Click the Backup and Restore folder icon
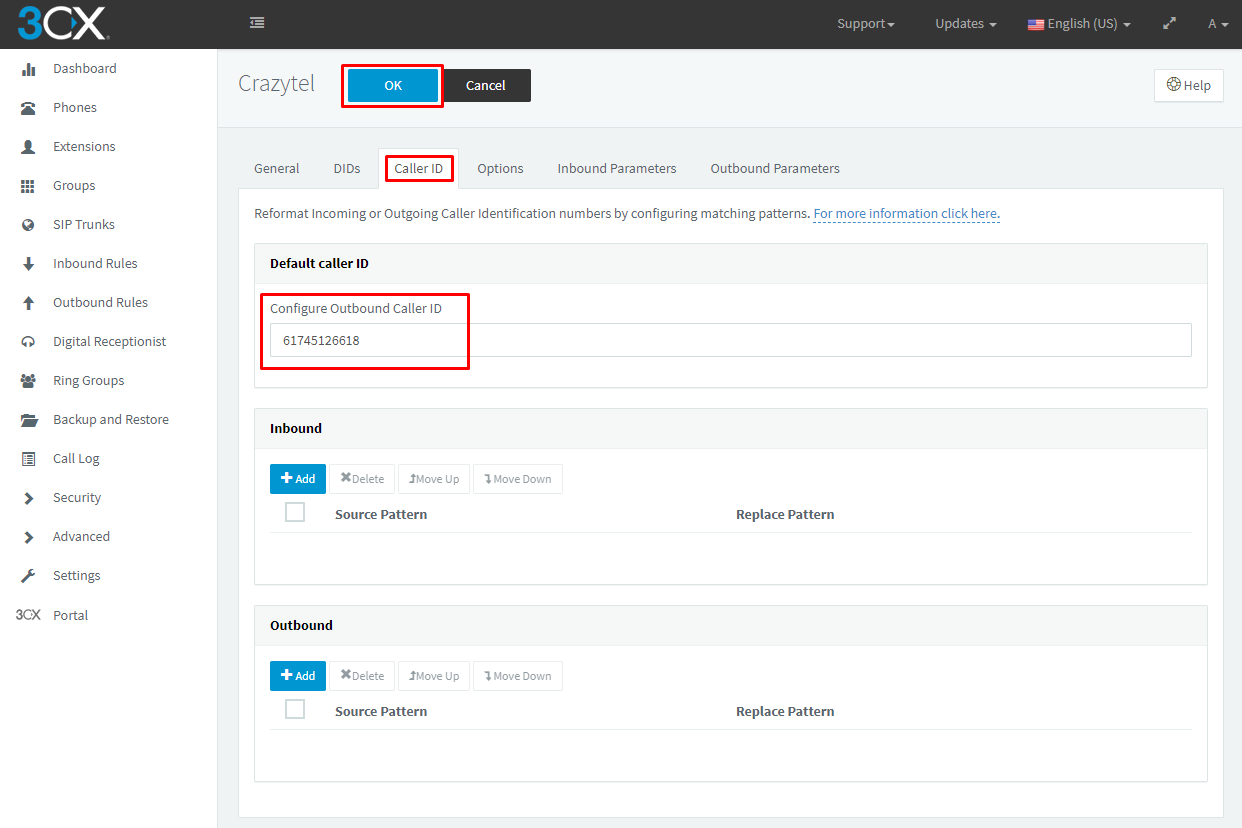Image resolution: width=1242 pixels, height=828 pixels. pyautogui.click(x=29, y=420)
